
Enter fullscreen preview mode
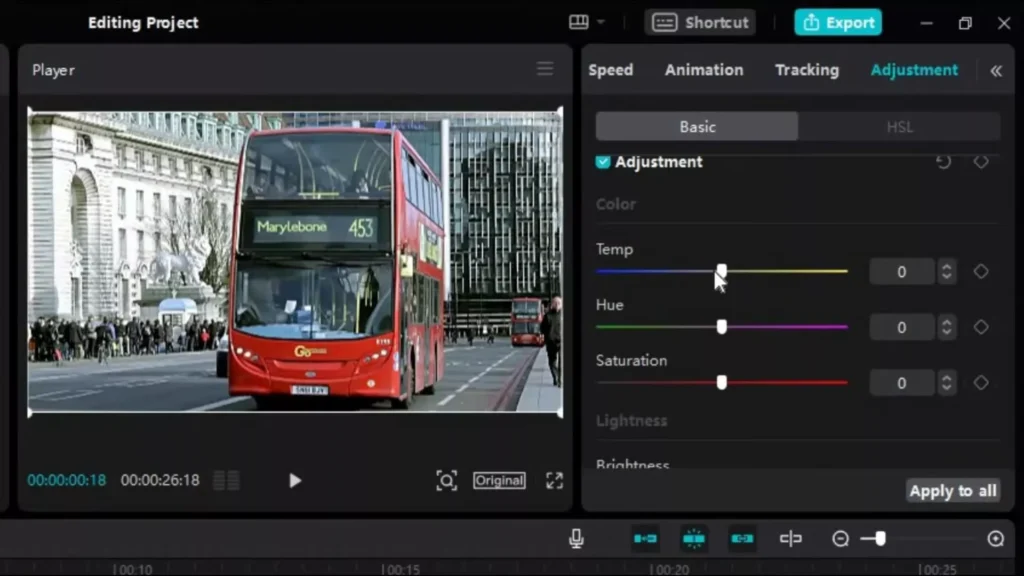(x=554, y=480)
